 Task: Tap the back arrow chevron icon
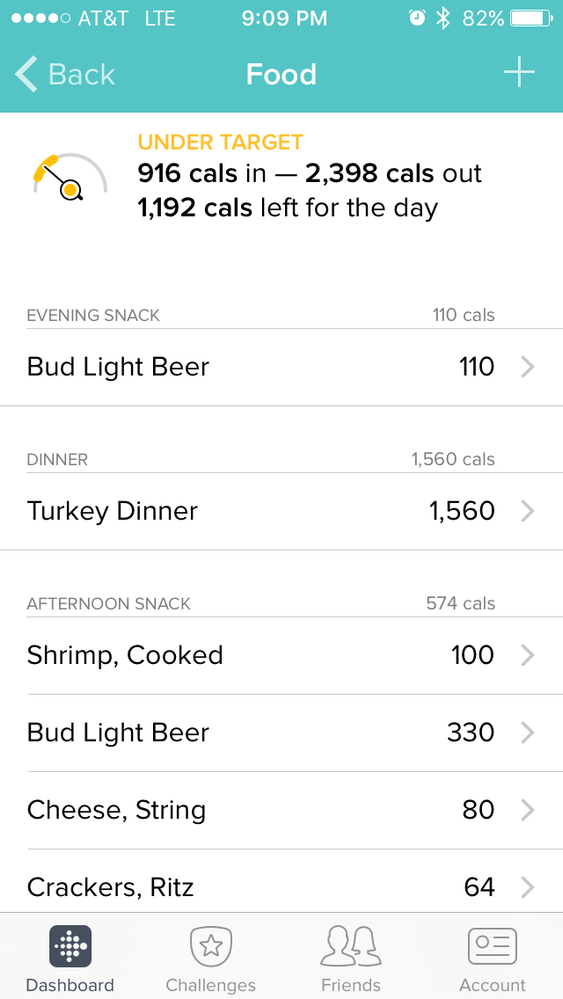(x=26, y=75)
